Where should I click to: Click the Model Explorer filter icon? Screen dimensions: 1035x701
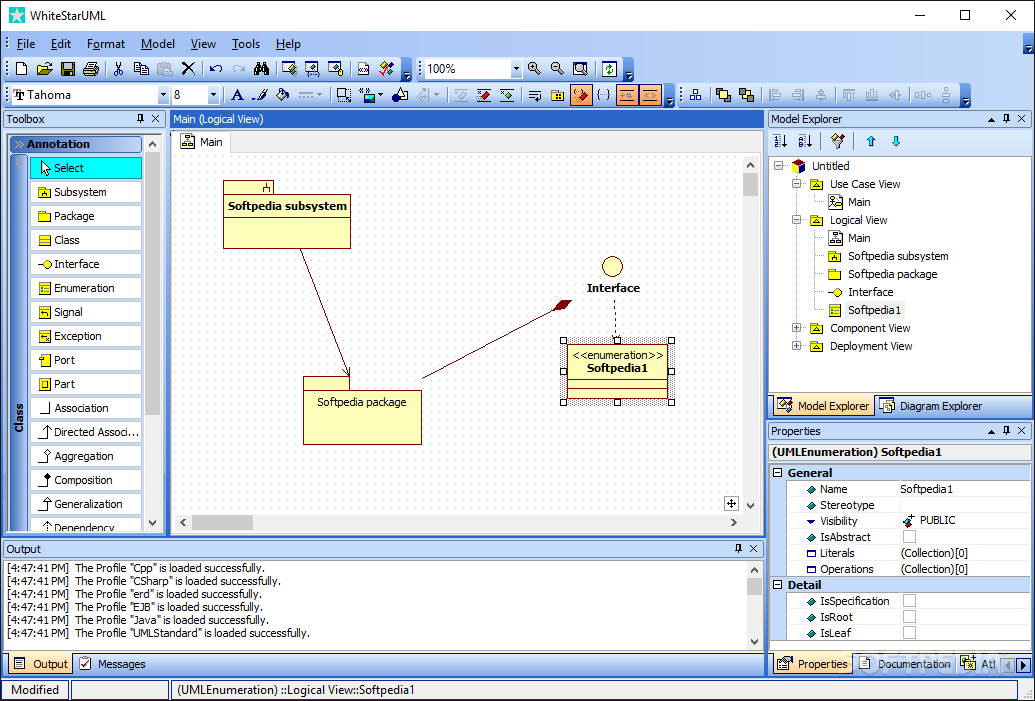(x=838, y=141)
